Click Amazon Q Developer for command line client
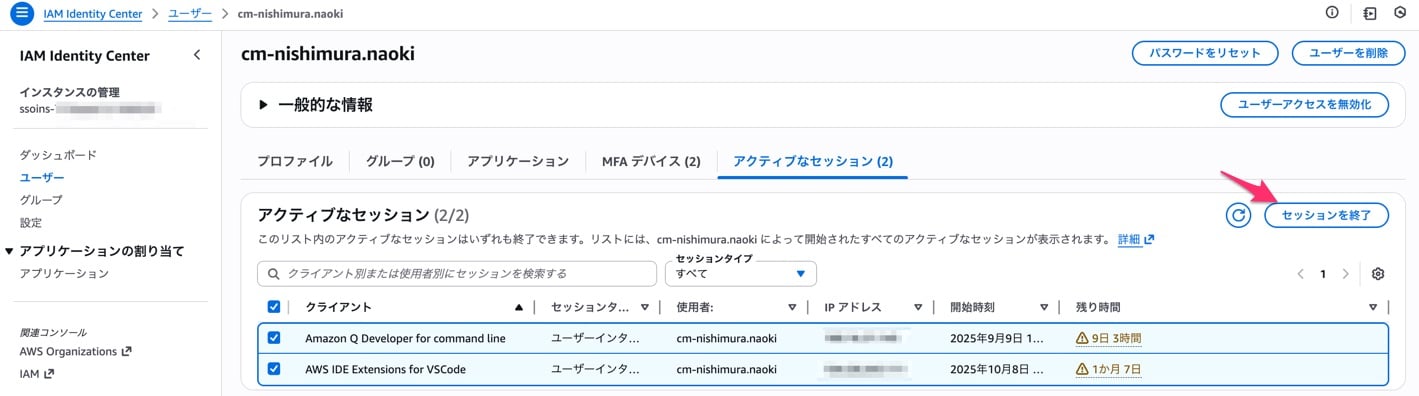Image resolution: width=1419 pixels, height=396 pixels. tap(405, 339)
